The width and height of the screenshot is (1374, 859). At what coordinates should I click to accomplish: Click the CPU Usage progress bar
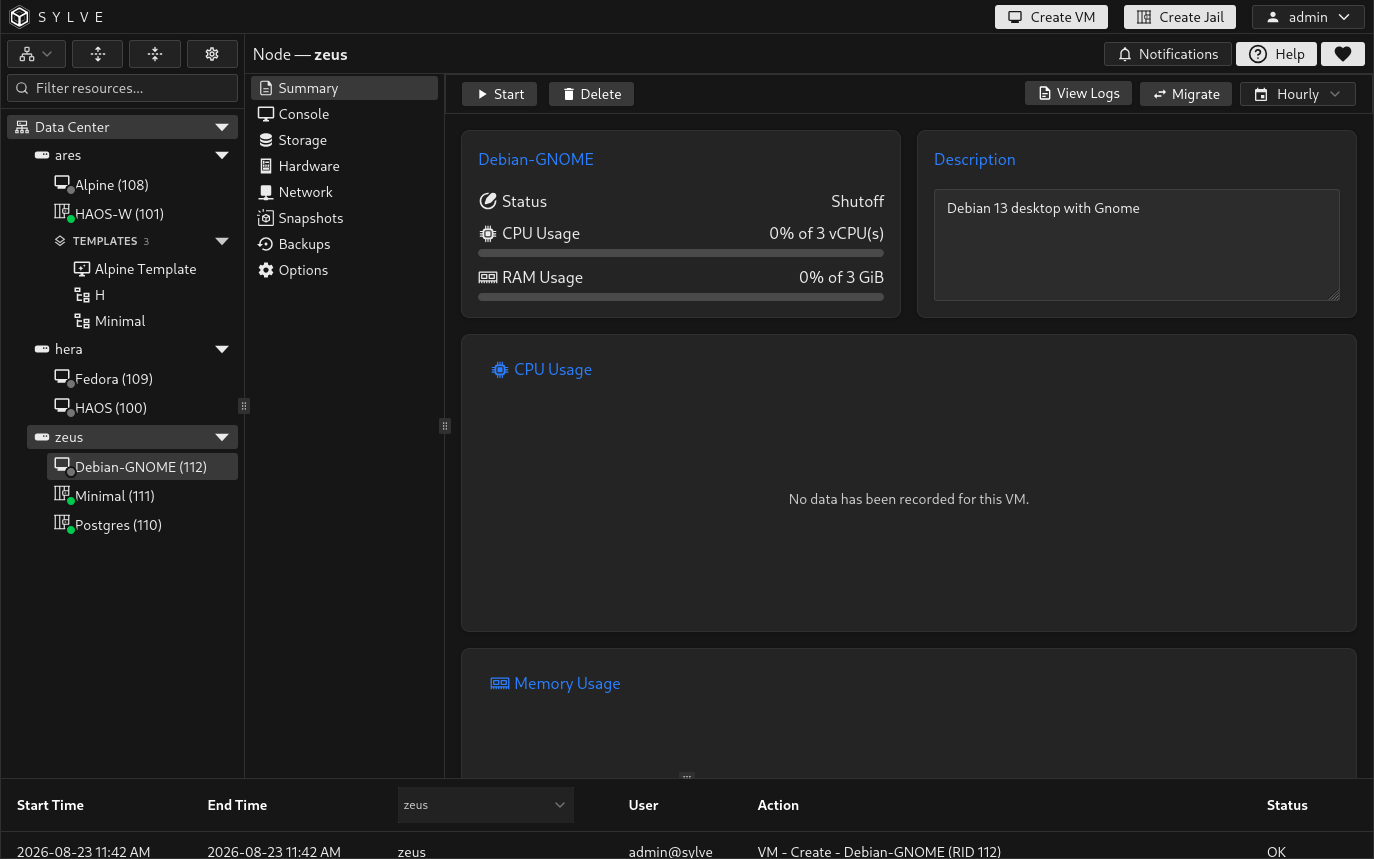681,253
